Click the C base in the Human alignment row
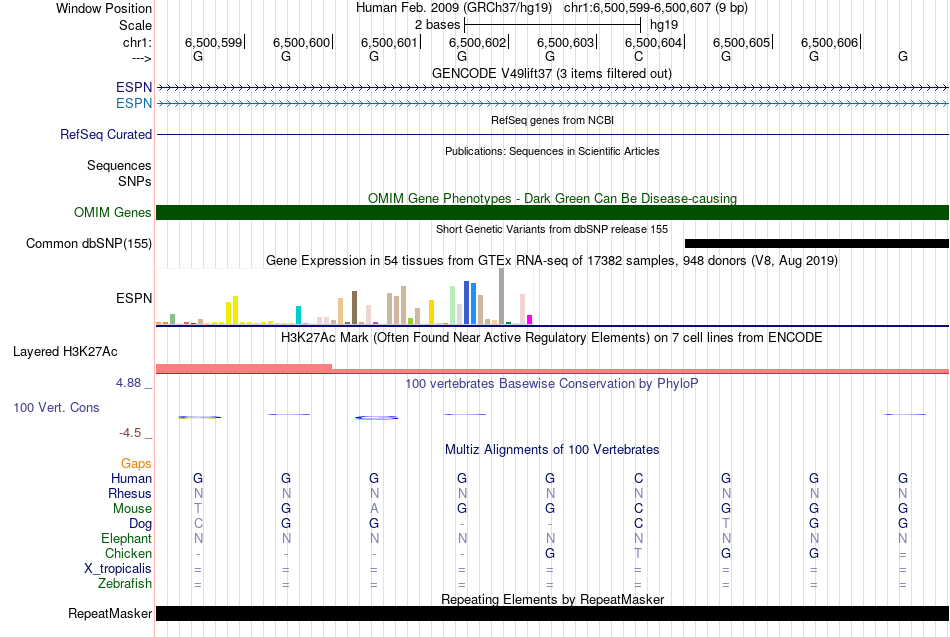This screenshot has width=950, height=637. [638, 479]
